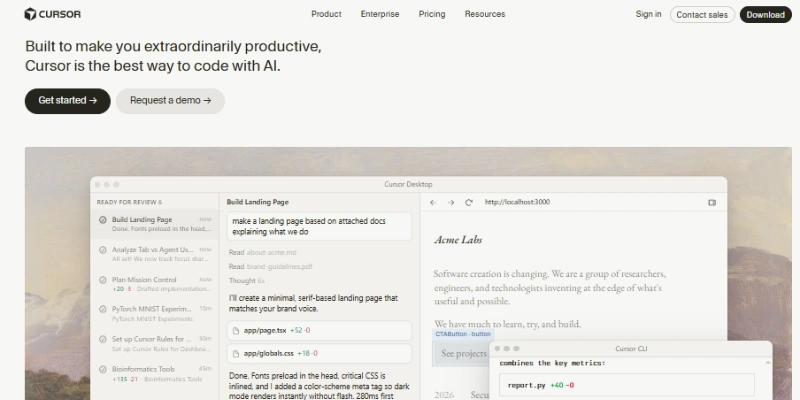800x400 pixels.
Task: Click the Contact sales button
Action: pos(702,15)
